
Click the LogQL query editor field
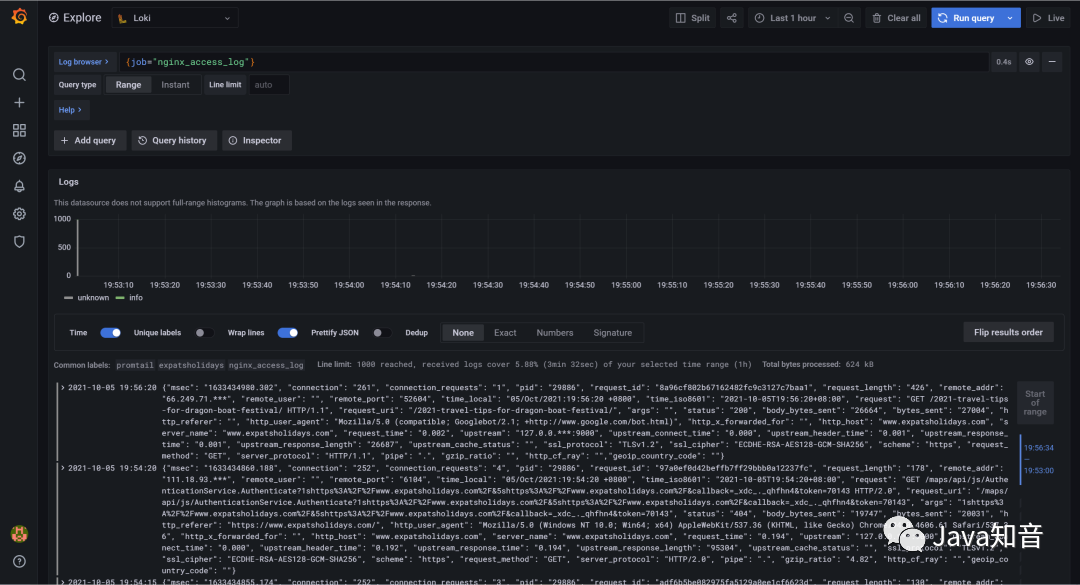(x=553, y=62)
